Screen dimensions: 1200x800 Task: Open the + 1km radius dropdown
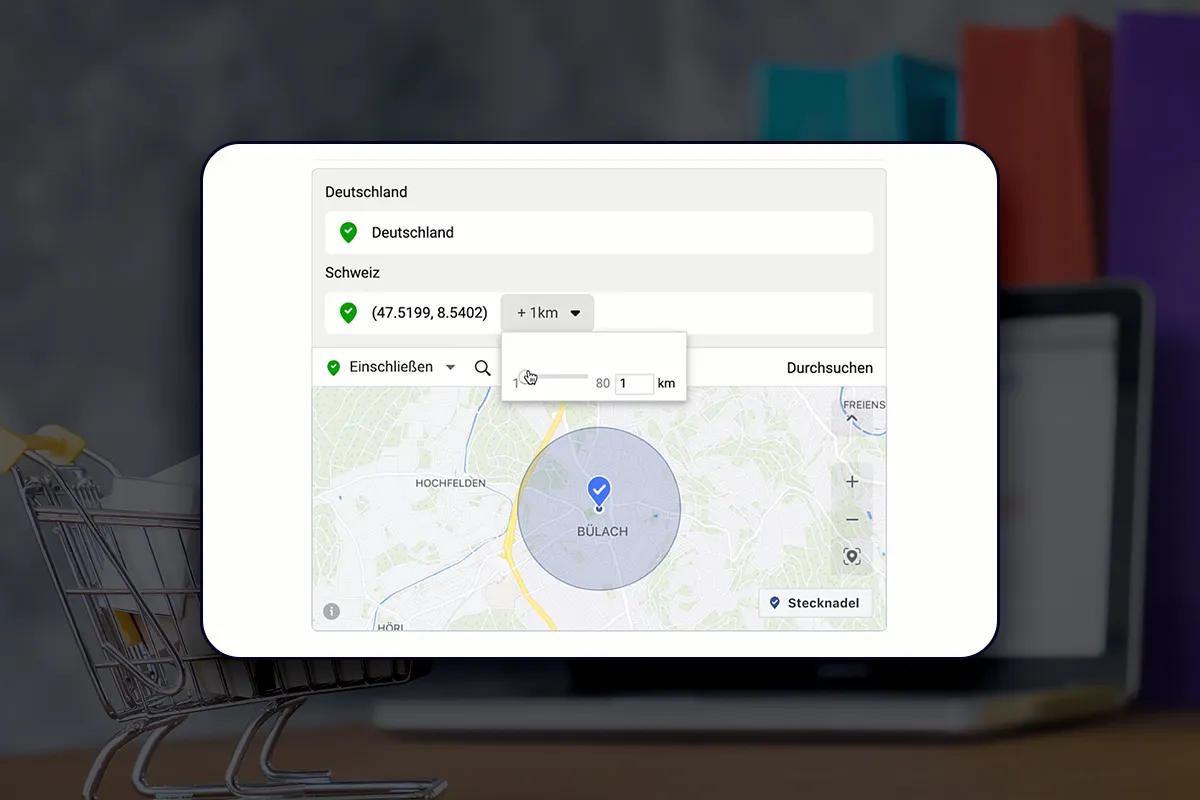pyautogui.click(x=548, y=313)
